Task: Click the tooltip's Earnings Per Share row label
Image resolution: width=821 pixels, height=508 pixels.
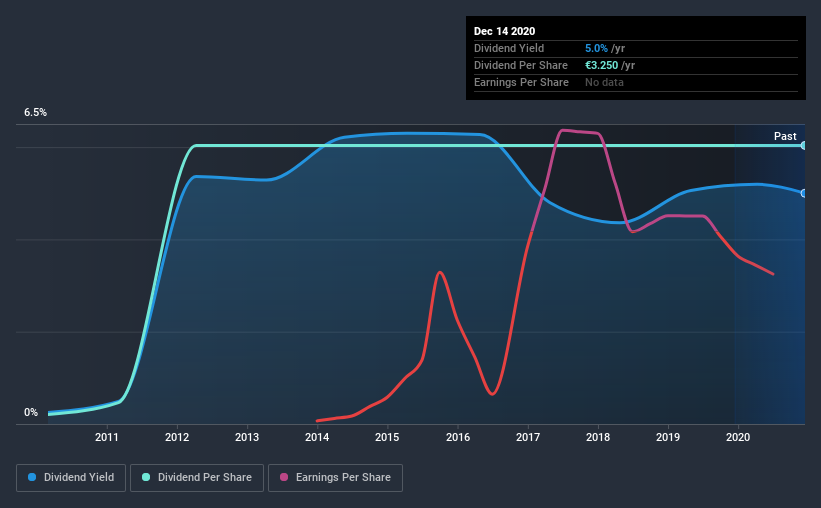Action: (x=522, y=82)
